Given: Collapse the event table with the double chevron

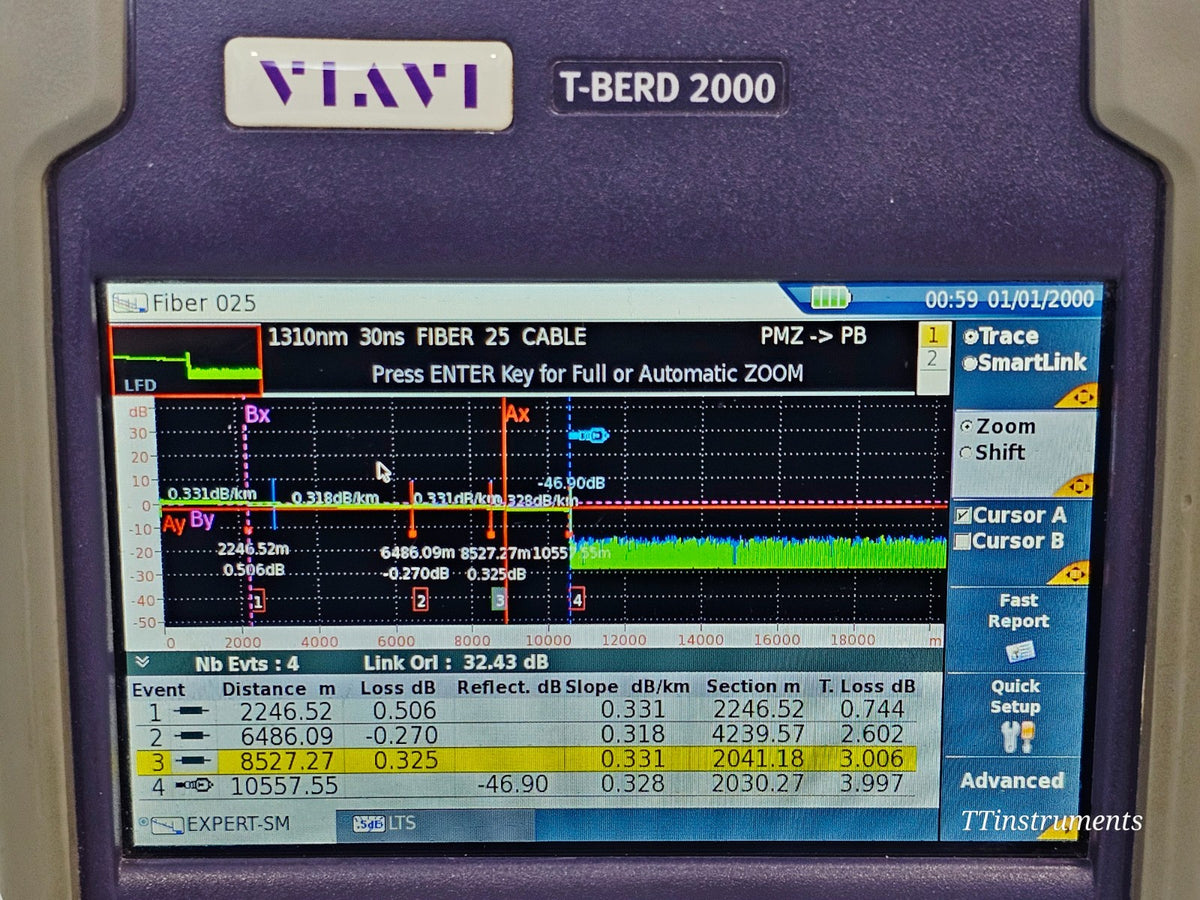Looking at the screenshot, I should tap(141, 662).
